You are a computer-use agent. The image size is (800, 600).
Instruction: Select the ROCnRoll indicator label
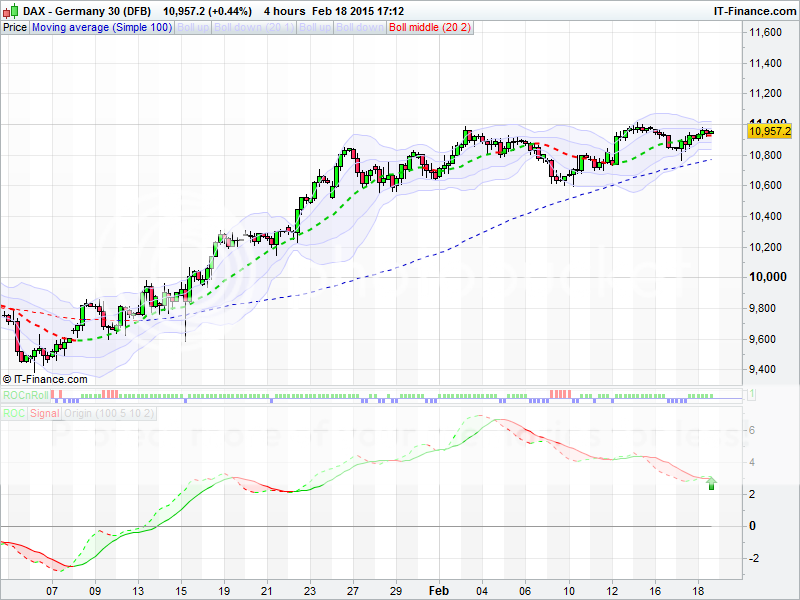click(x=24, y=397)
